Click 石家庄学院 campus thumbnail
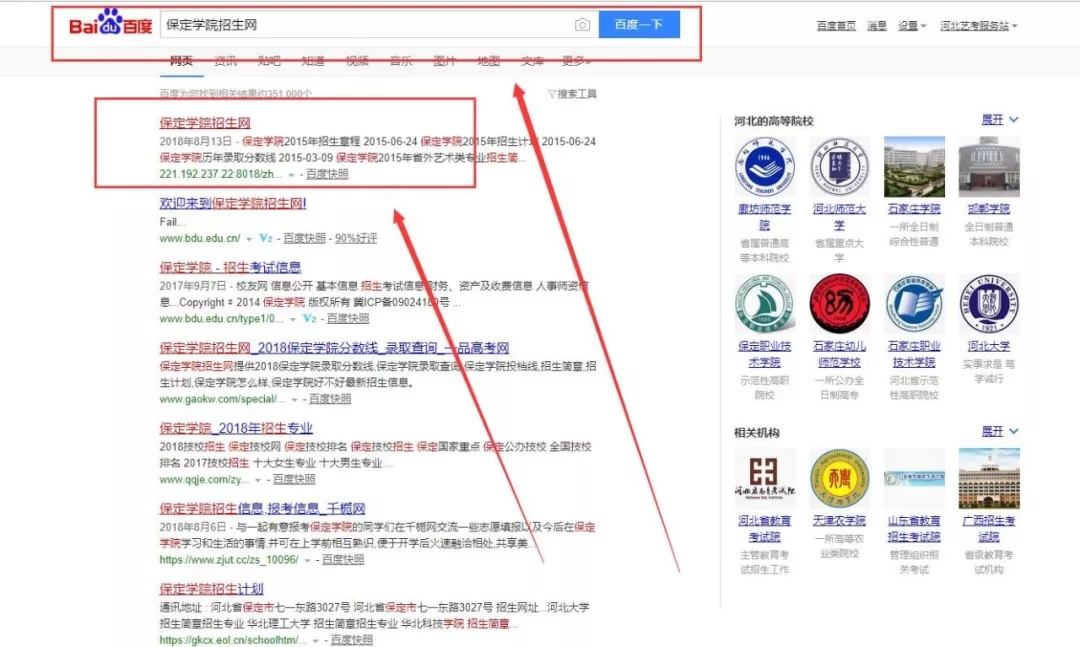Viewport: 1080px width, 647px height. [914, 167]
